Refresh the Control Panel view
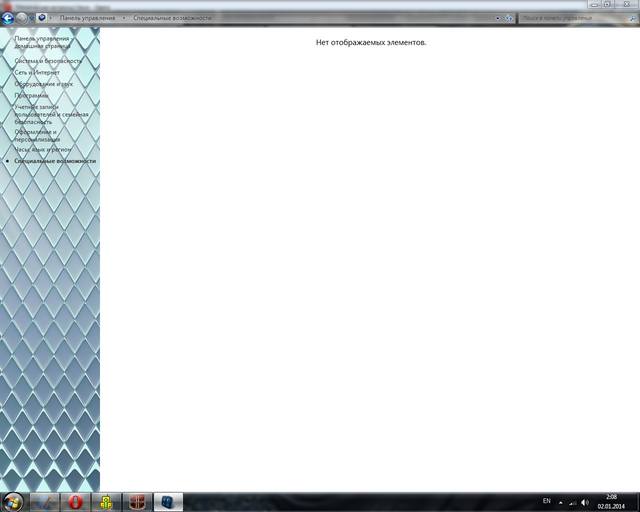Image resolution: width=640 pixels, height=512 pixels. coord(509,18)
